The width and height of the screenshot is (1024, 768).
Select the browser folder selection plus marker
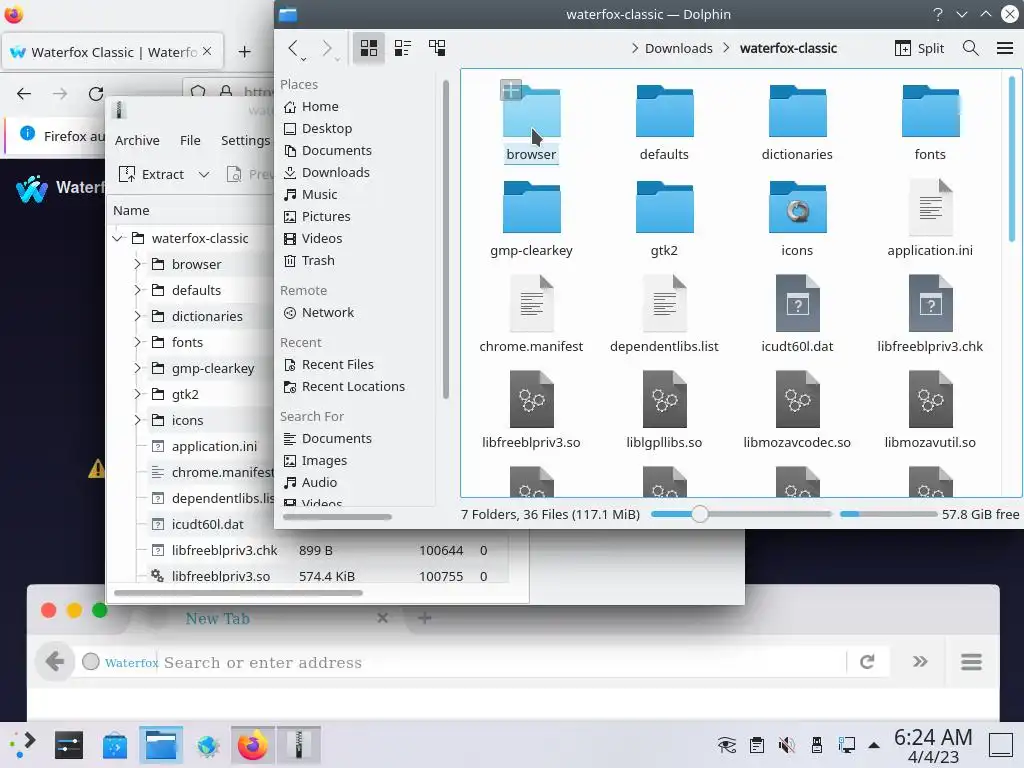tap(511, 90)
